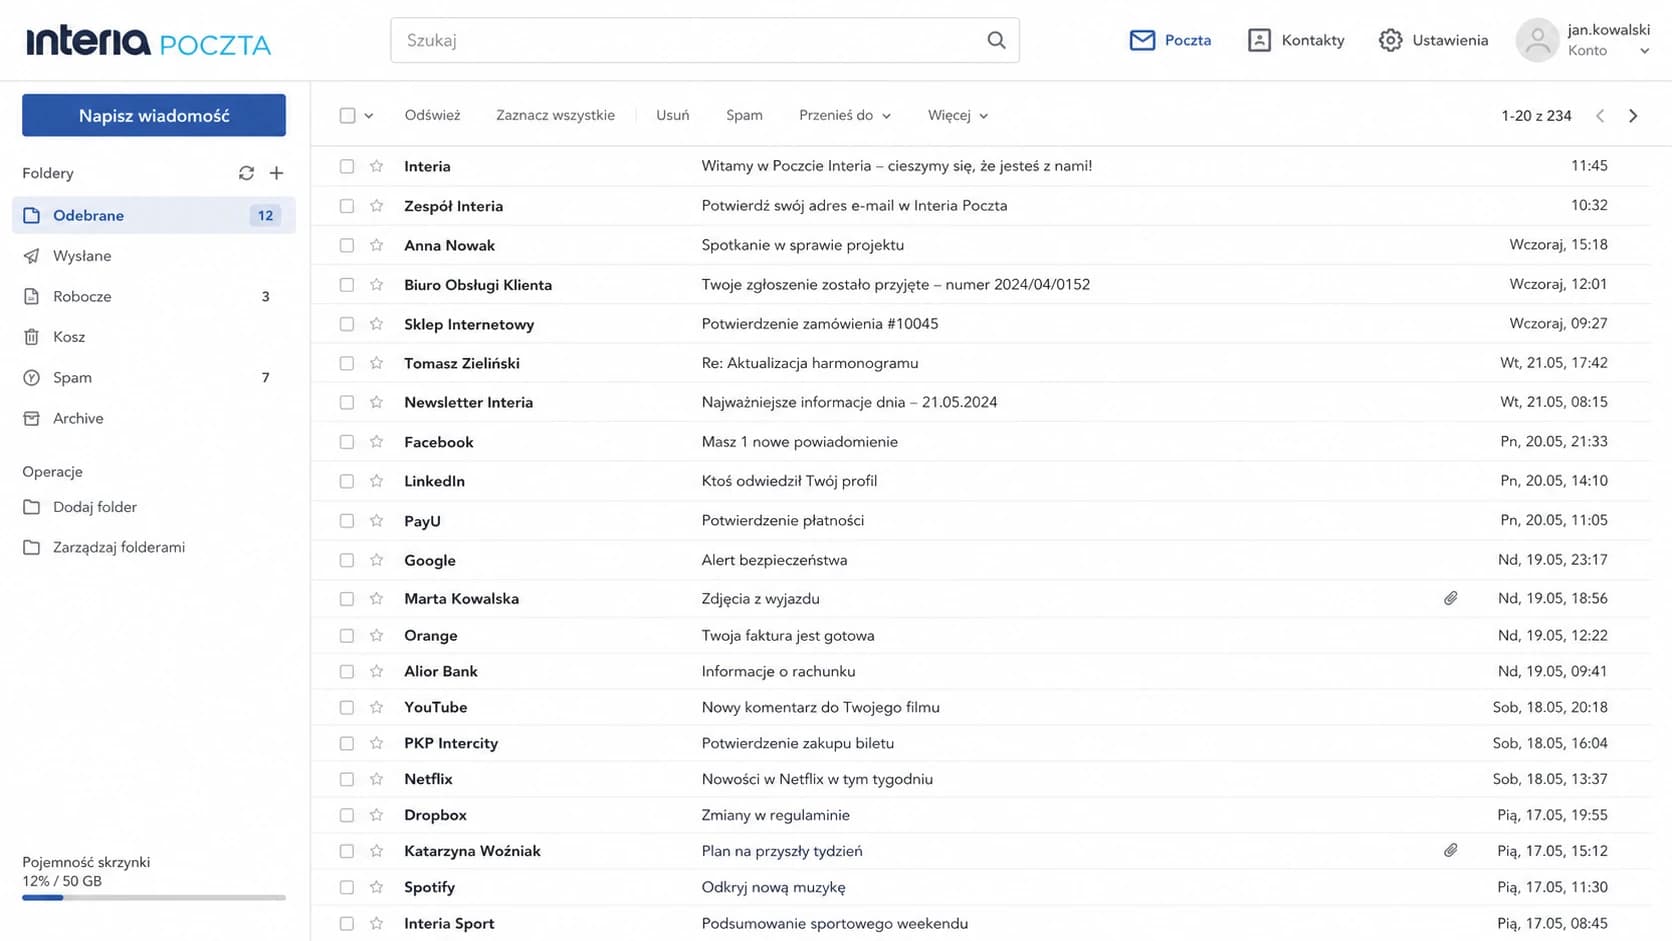Open message 'Potwierdzenie zamówienia #10045'
Viewport: 1672px width, 941px height.
pos(820,324)
